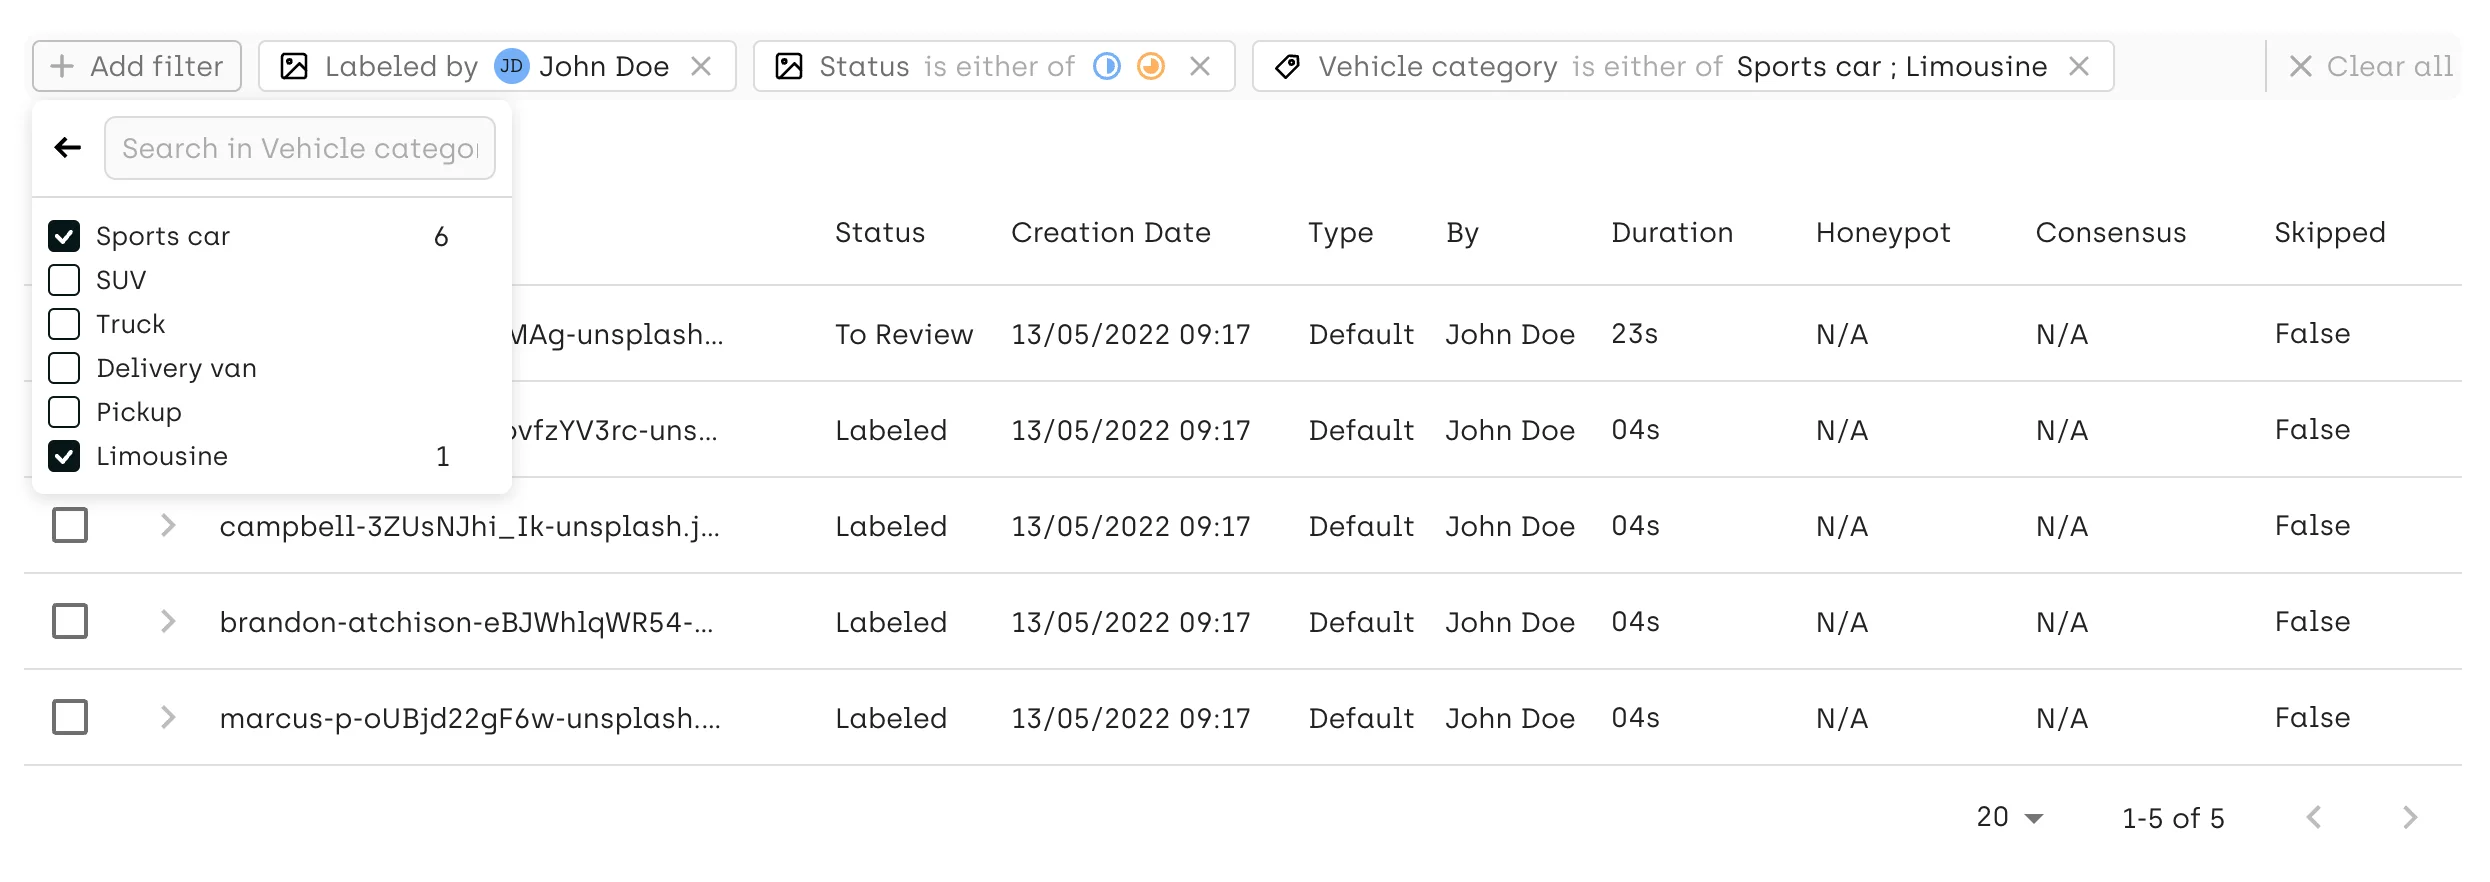Click the Sports car count 6

[x=441, y=237]
